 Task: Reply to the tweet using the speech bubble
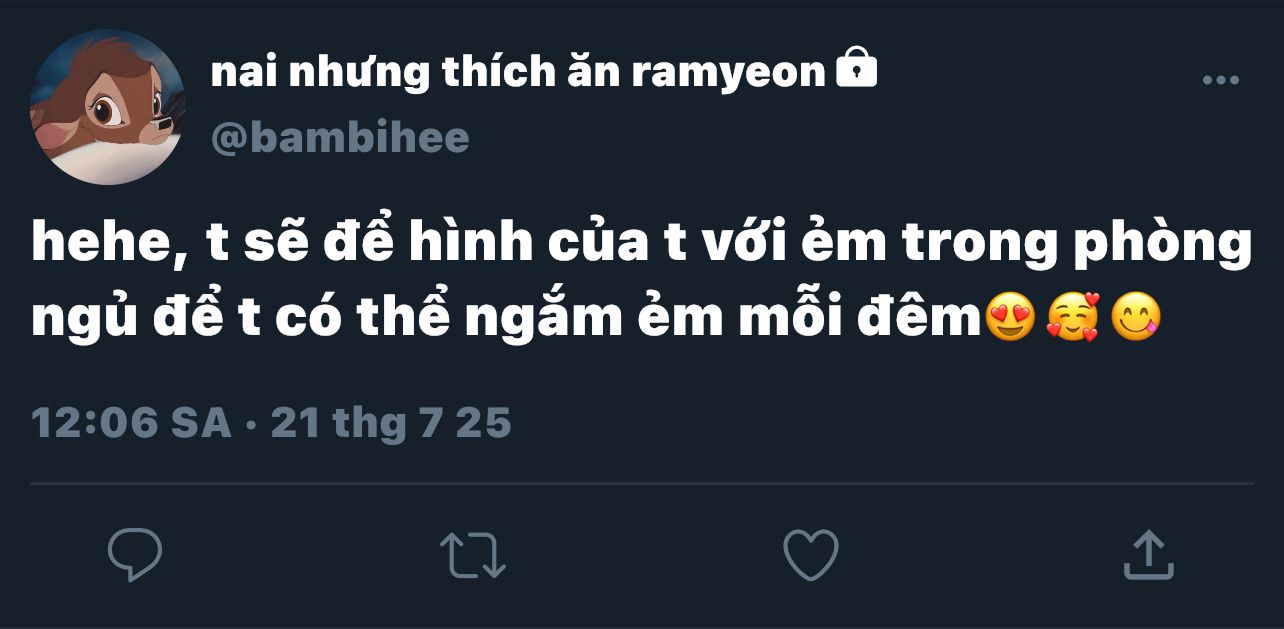click(135, 555)
